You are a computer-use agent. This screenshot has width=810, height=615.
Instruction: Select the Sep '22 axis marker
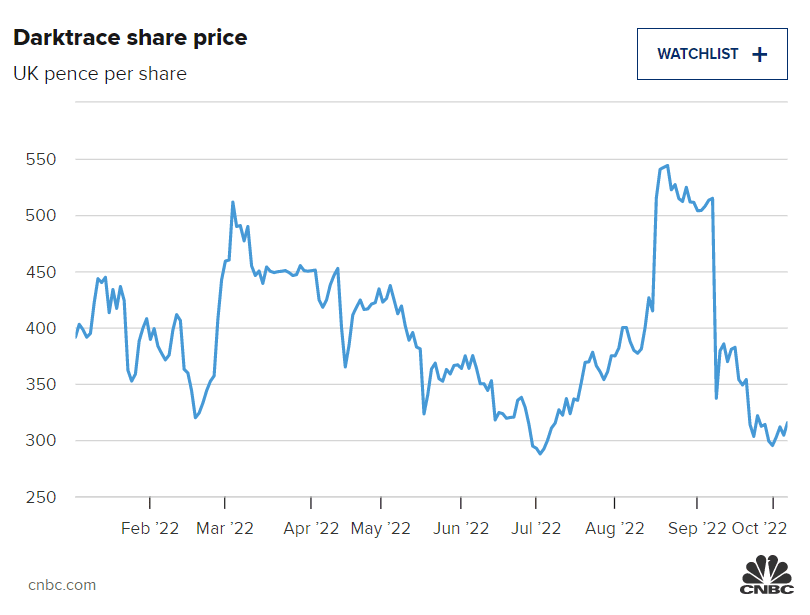696,527
